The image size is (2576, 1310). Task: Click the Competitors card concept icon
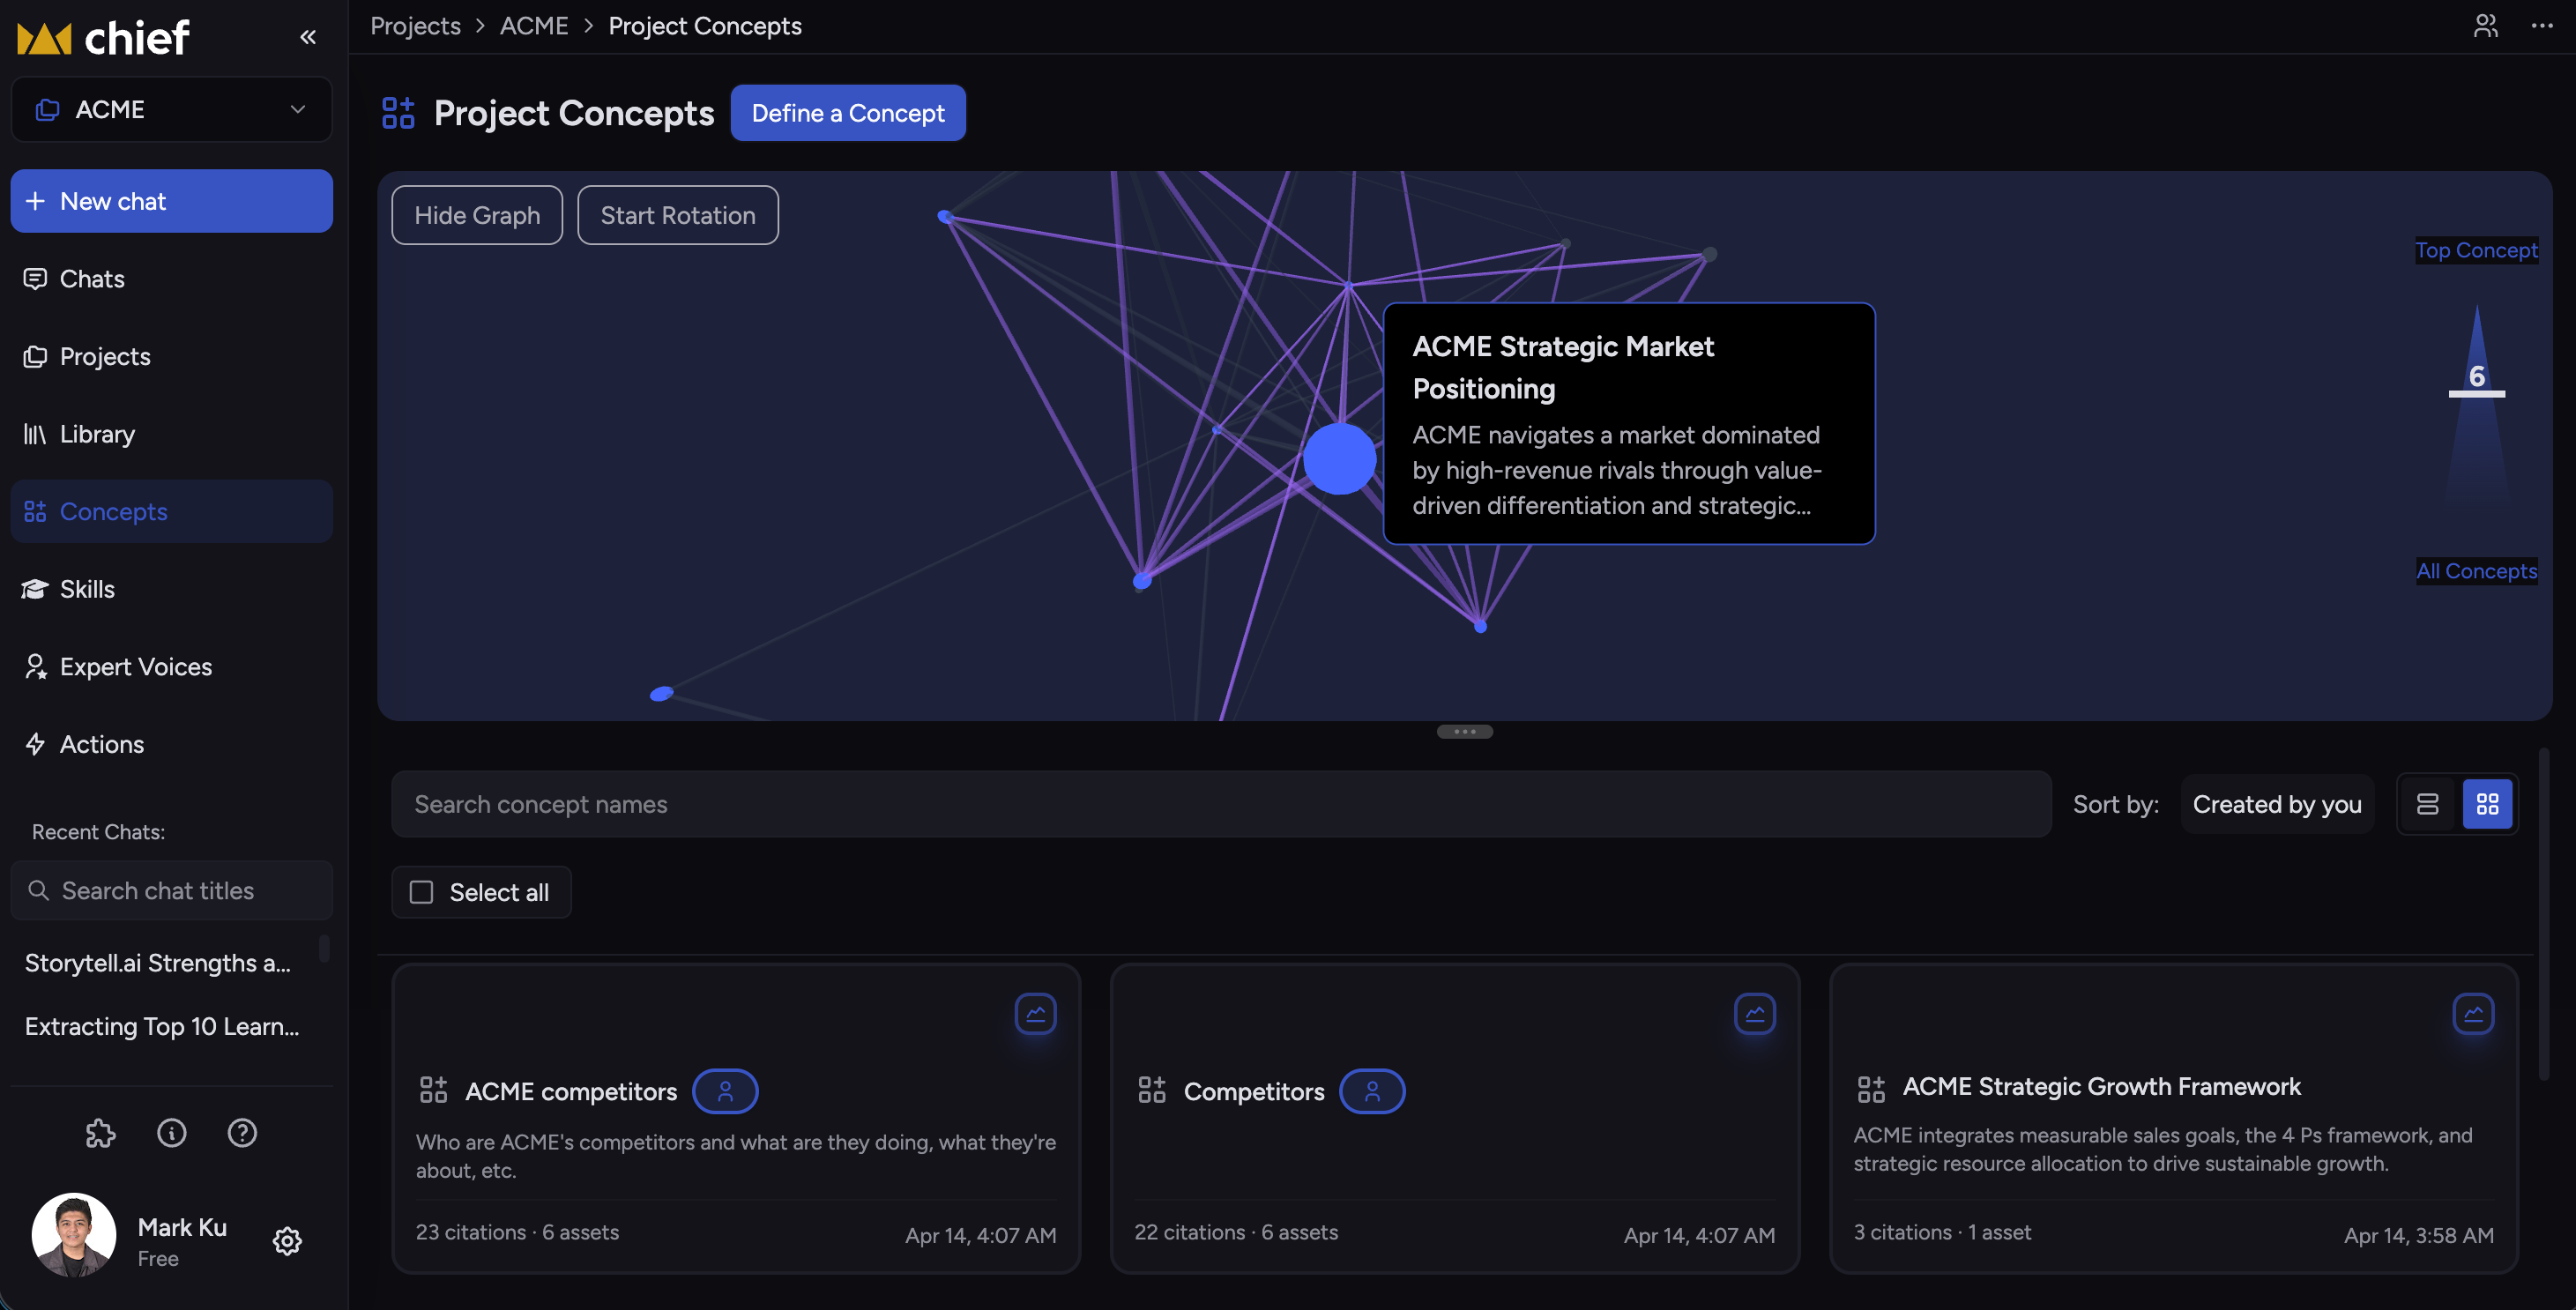pyautogui.click(x=1152, y=1090)
